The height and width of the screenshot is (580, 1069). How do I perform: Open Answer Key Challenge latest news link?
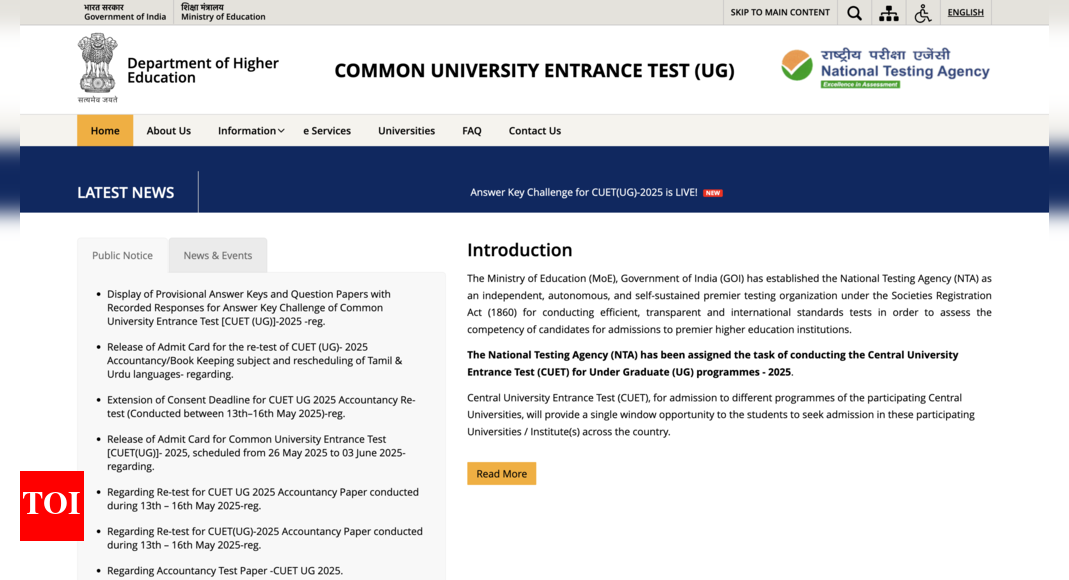[583, 192]
